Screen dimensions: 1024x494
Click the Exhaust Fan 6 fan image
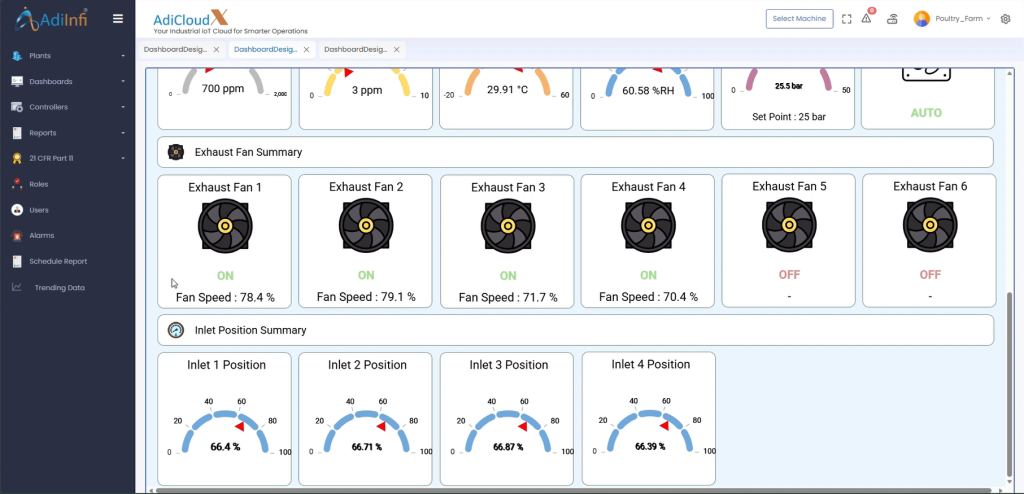930,225
